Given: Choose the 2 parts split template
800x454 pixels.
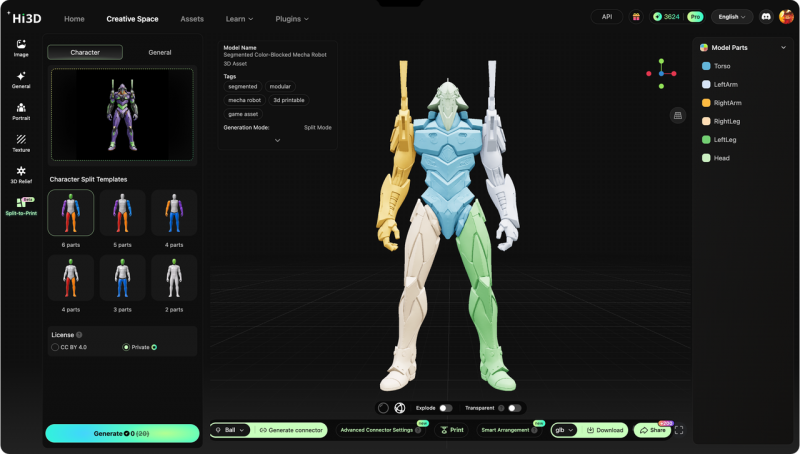Looking at the screenshot, I should 174,278.
